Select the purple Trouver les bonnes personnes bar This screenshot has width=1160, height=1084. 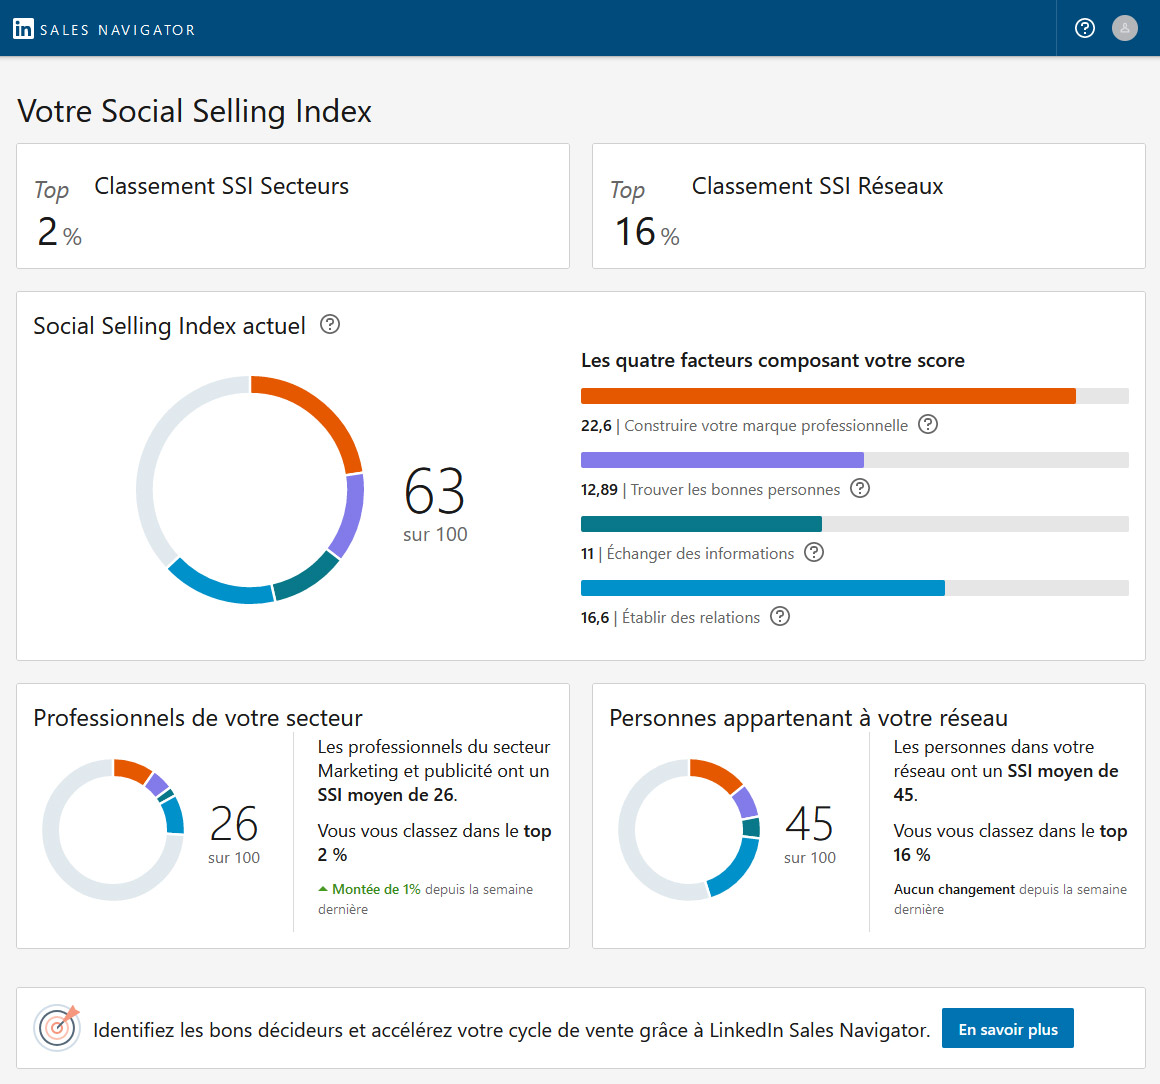pos(722,459)
